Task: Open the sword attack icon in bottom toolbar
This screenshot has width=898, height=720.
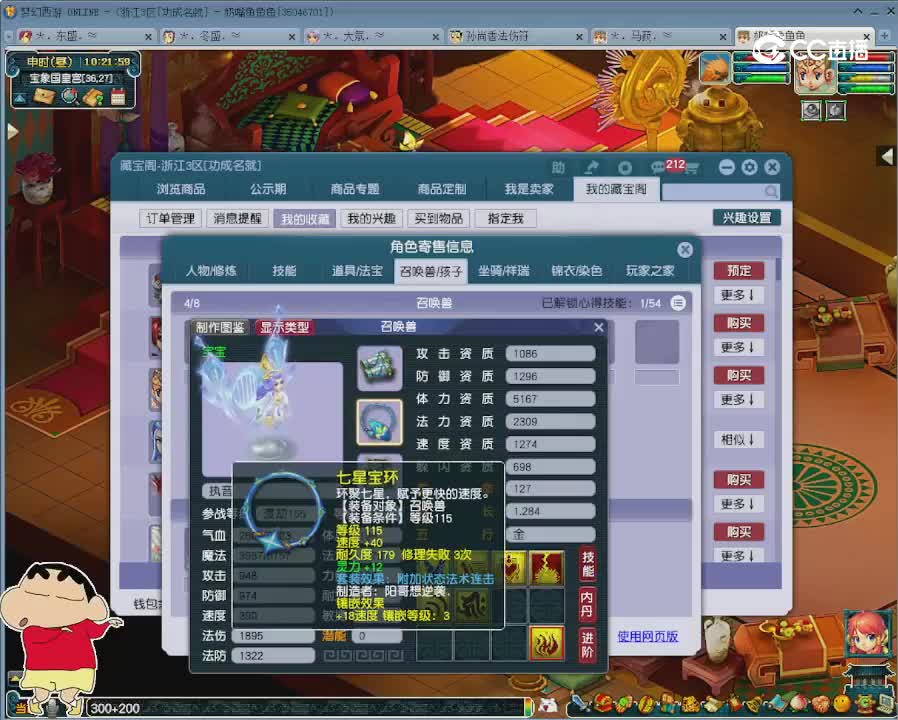Action: pyautogui.click(x=580, y=703)
